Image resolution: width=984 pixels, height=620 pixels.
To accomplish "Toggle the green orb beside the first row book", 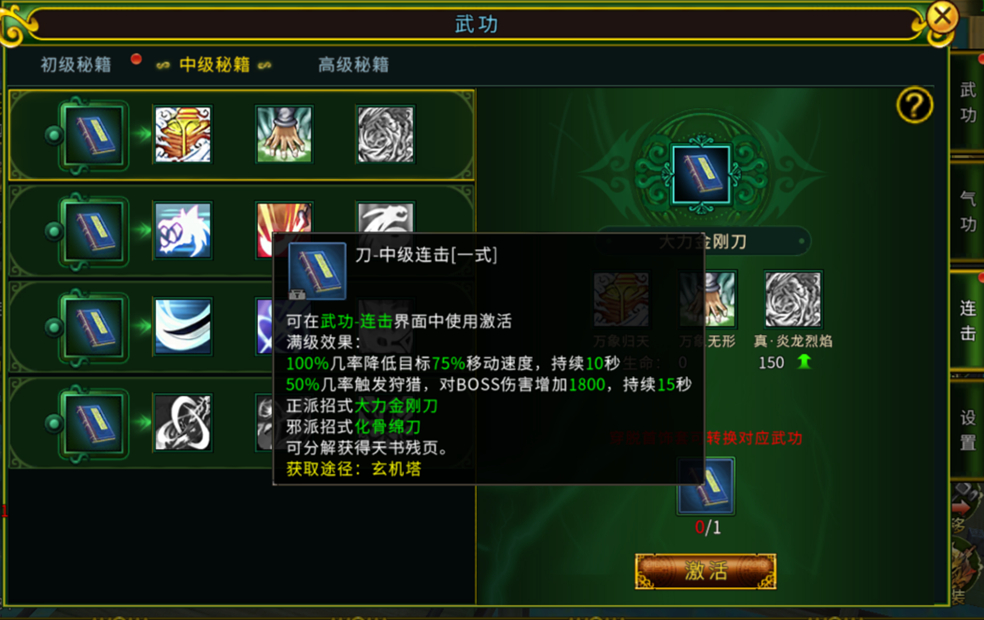I will [54, 135].
